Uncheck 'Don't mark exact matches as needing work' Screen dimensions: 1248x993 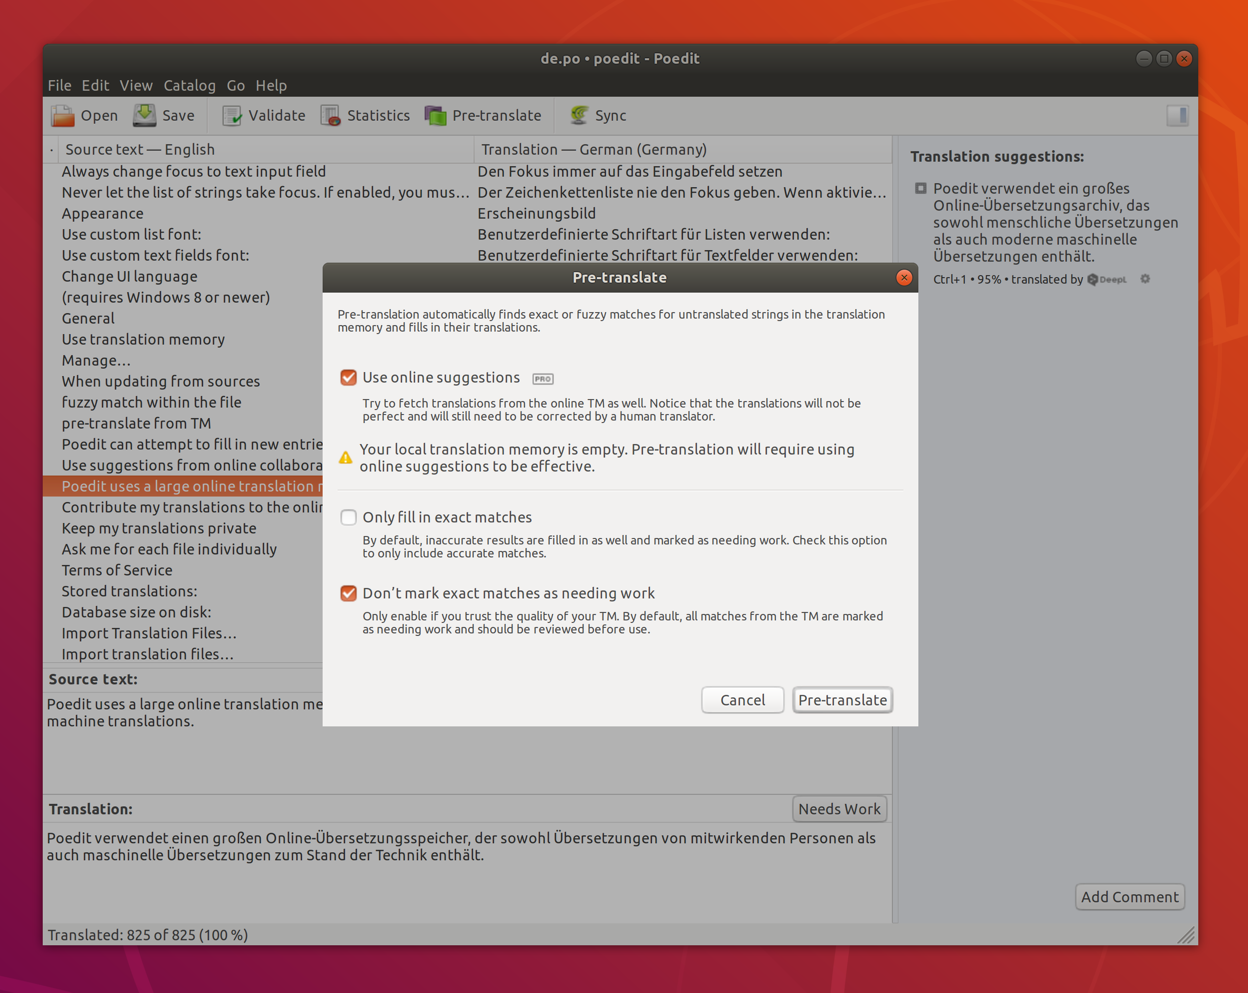pyautogui.click(x=348, y=593)
